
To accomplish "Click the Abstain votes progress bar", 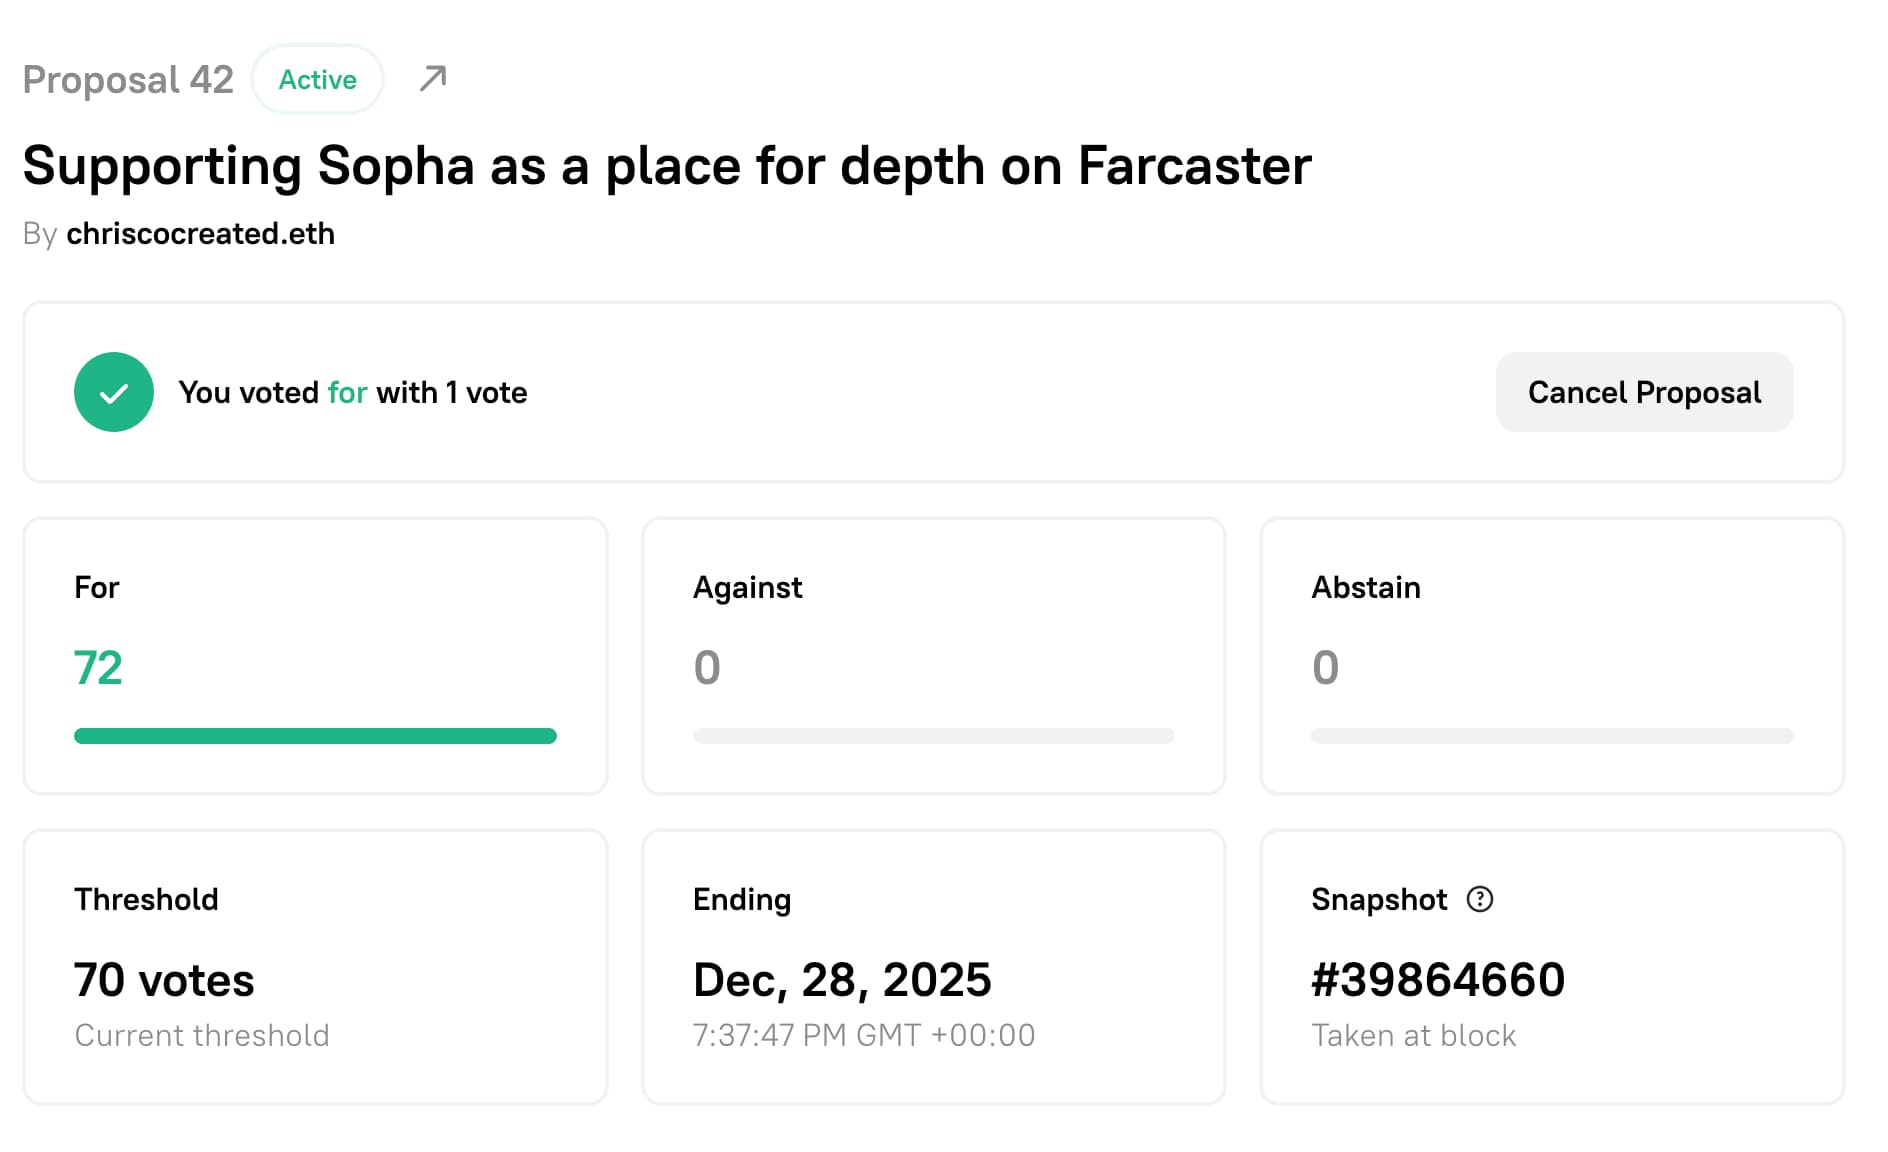I will 1551,736.
